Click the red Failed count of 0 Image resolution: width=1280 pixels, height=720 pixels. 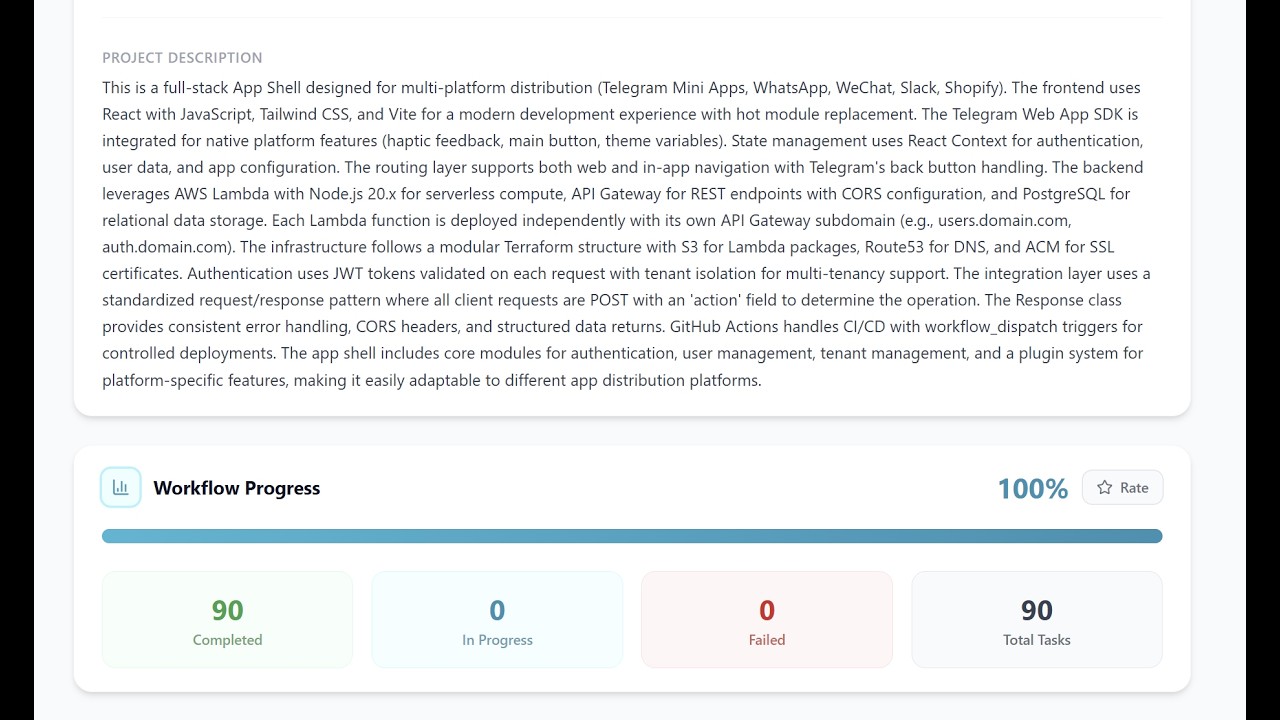click(x=767, y=610)
